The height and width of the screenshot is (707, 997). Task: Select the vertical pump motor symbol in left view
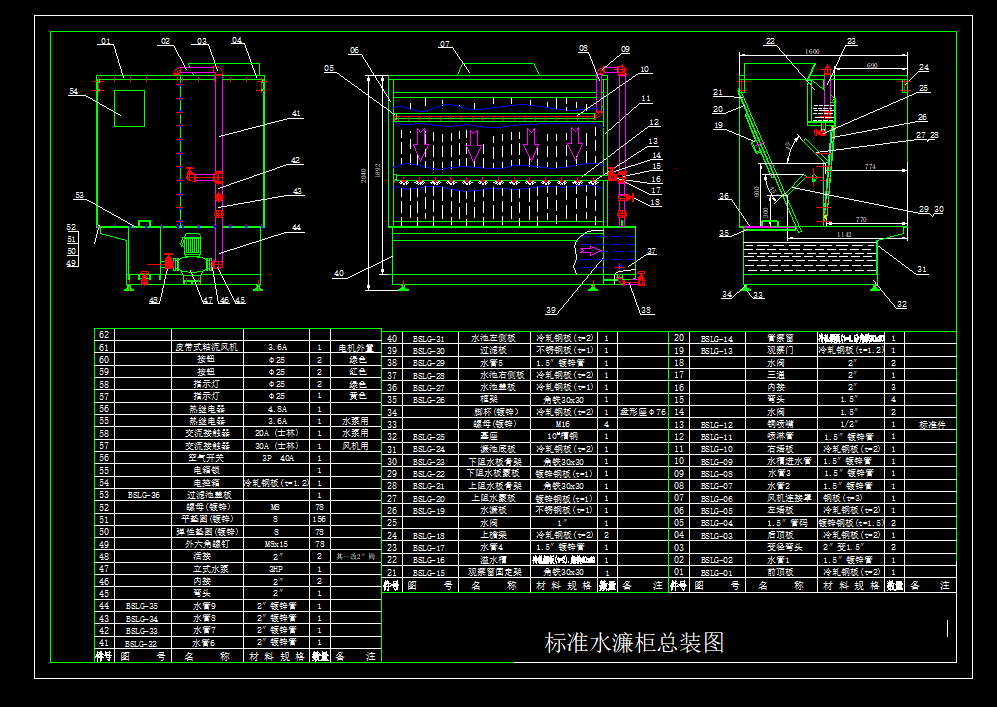[192, 243]
